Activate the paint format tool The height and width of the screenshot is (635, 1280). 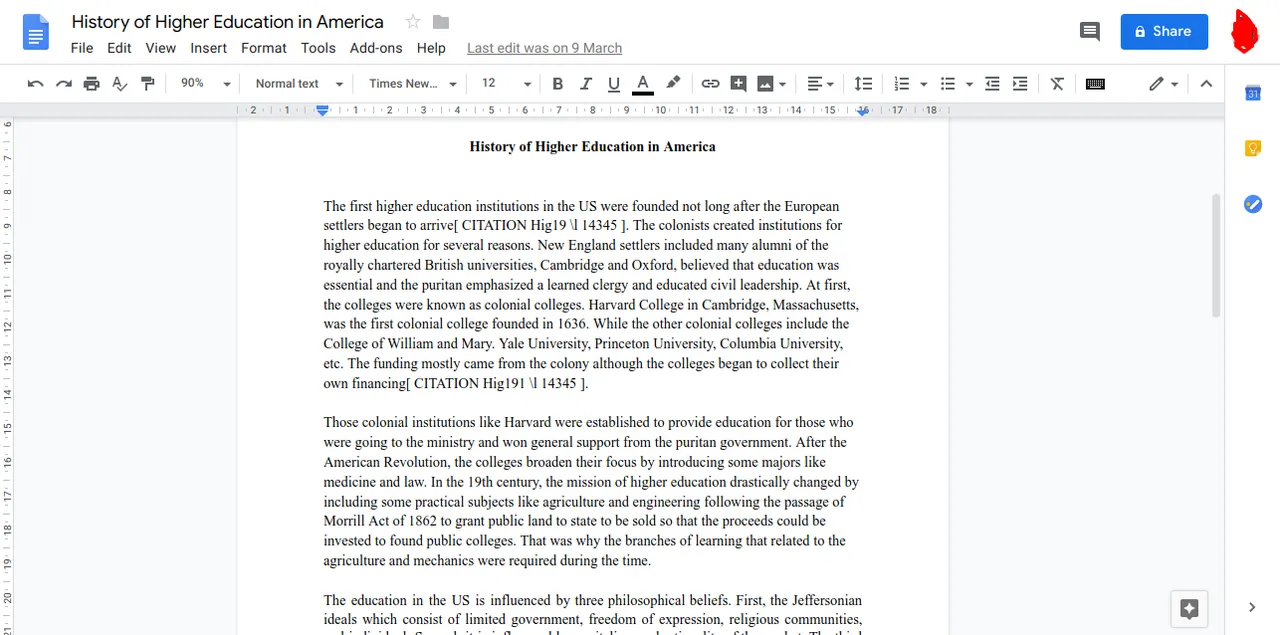coord(148,84)
